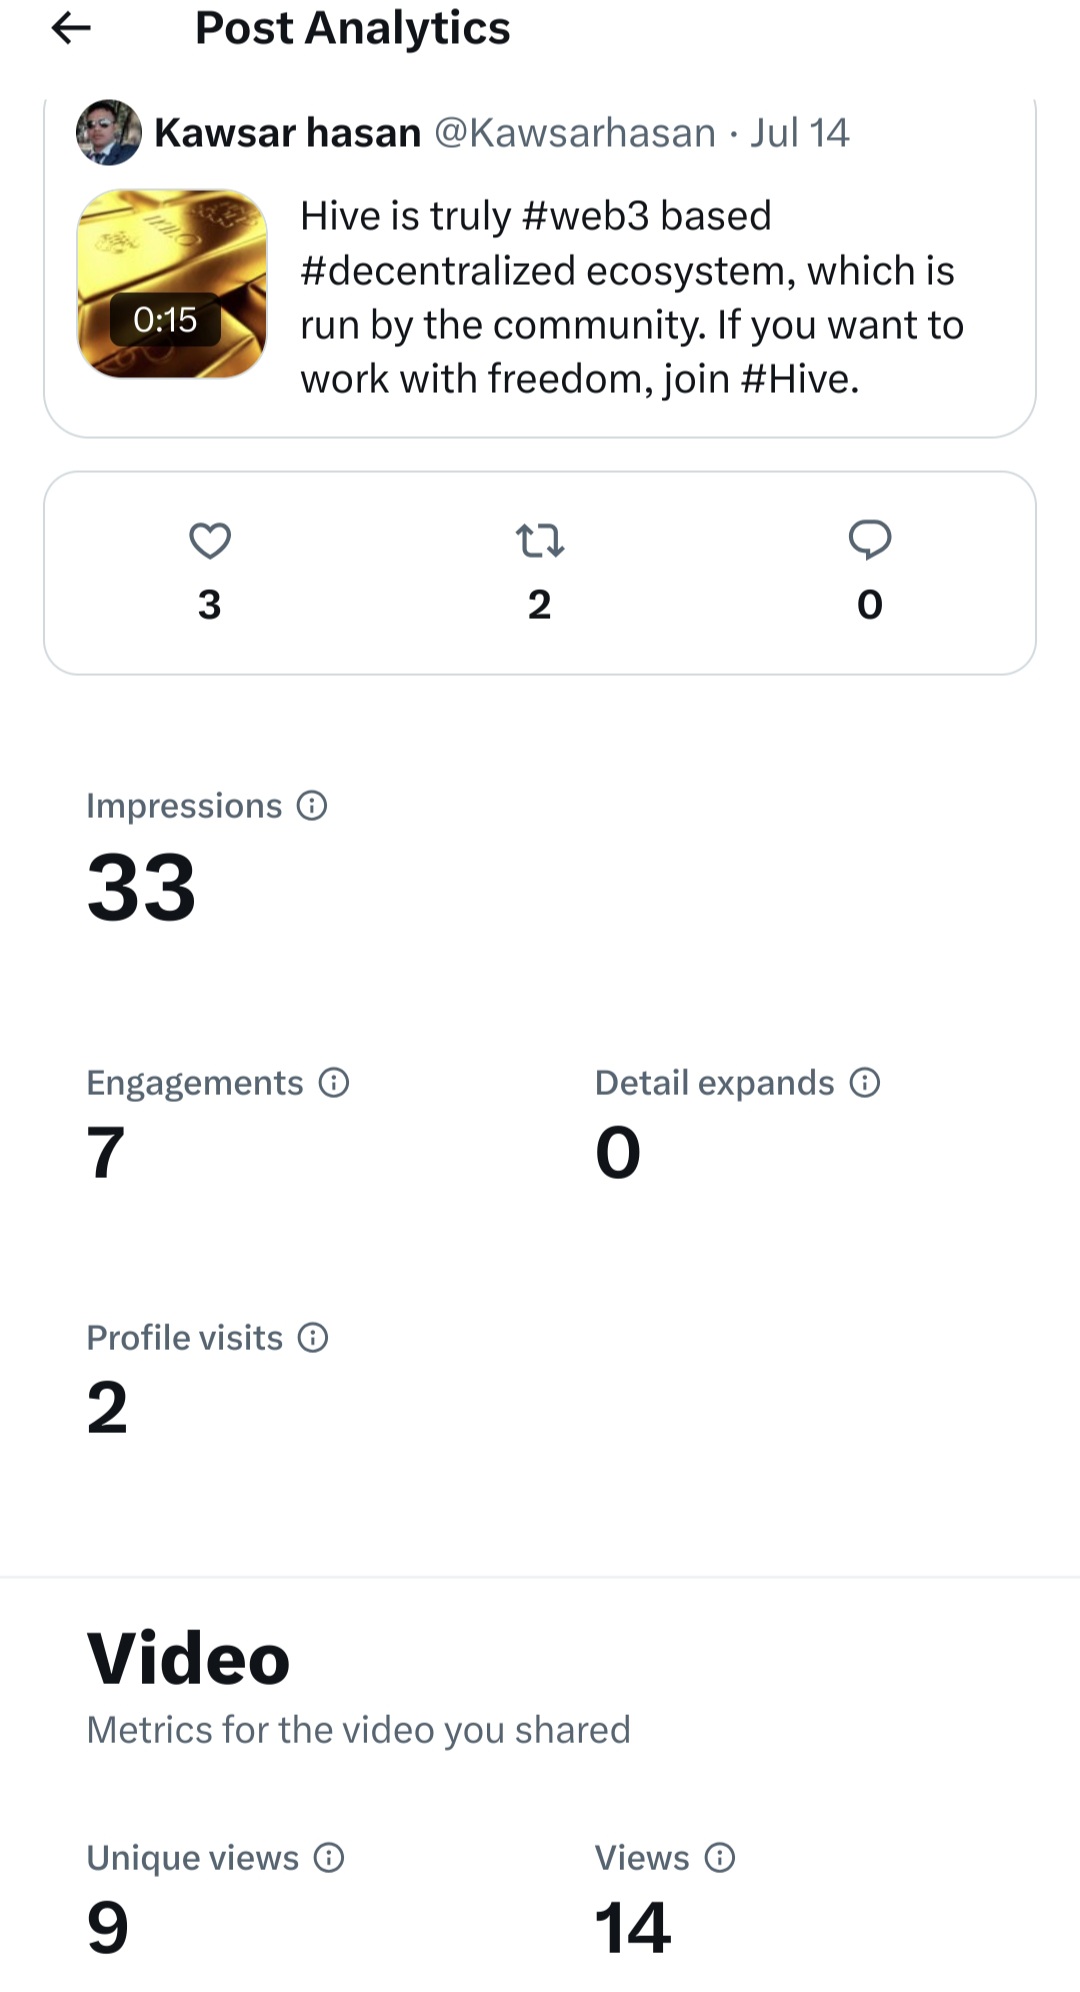Click the 0:15 video duration badge
Viewport: 1080px width, 1992px height.
coord(165,320)
